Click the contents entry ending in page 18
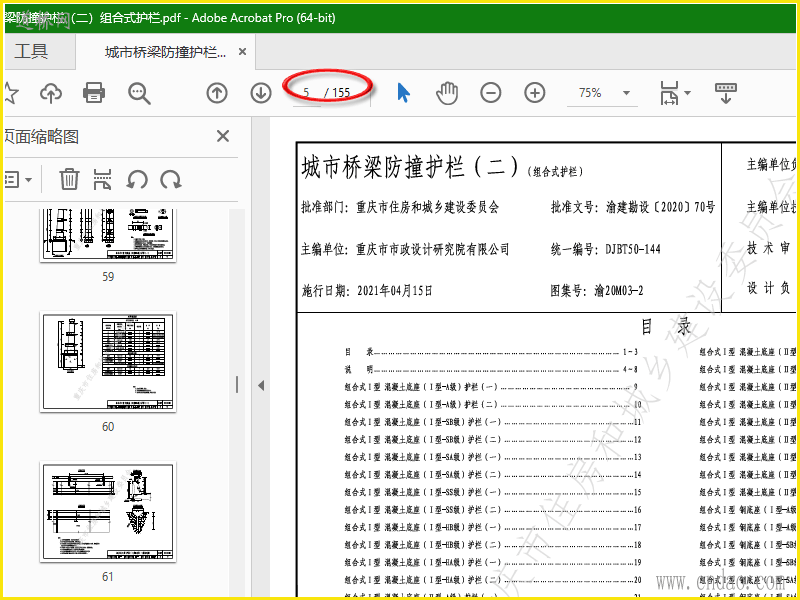 [493, 545]
